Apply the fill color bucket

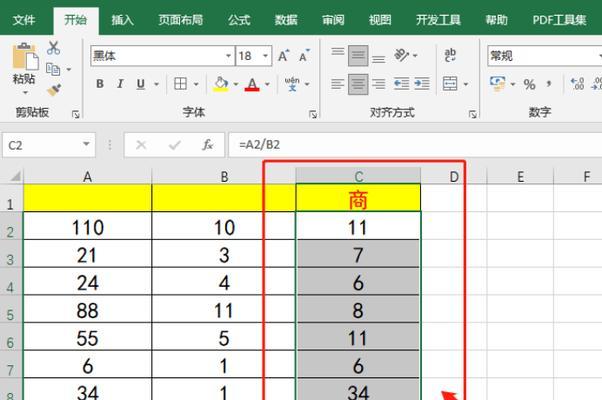click(x=221, y=84)
